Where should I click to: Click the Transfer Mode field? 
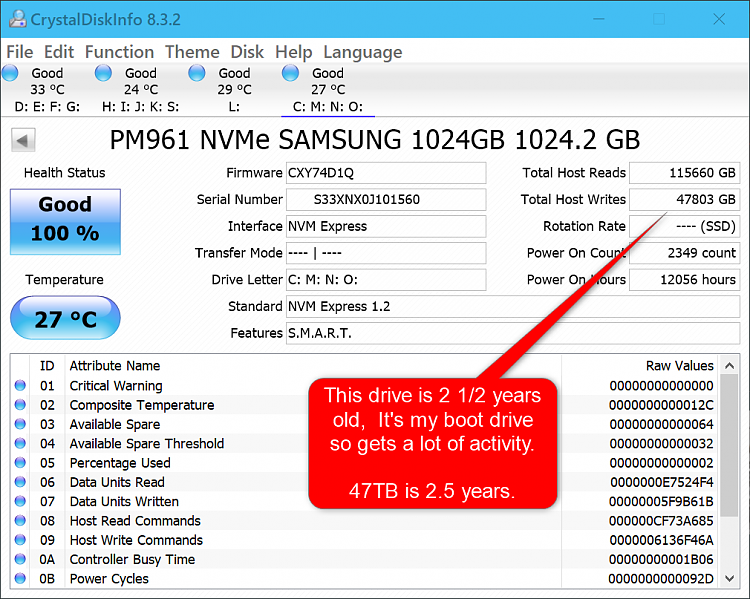[386, 253]
